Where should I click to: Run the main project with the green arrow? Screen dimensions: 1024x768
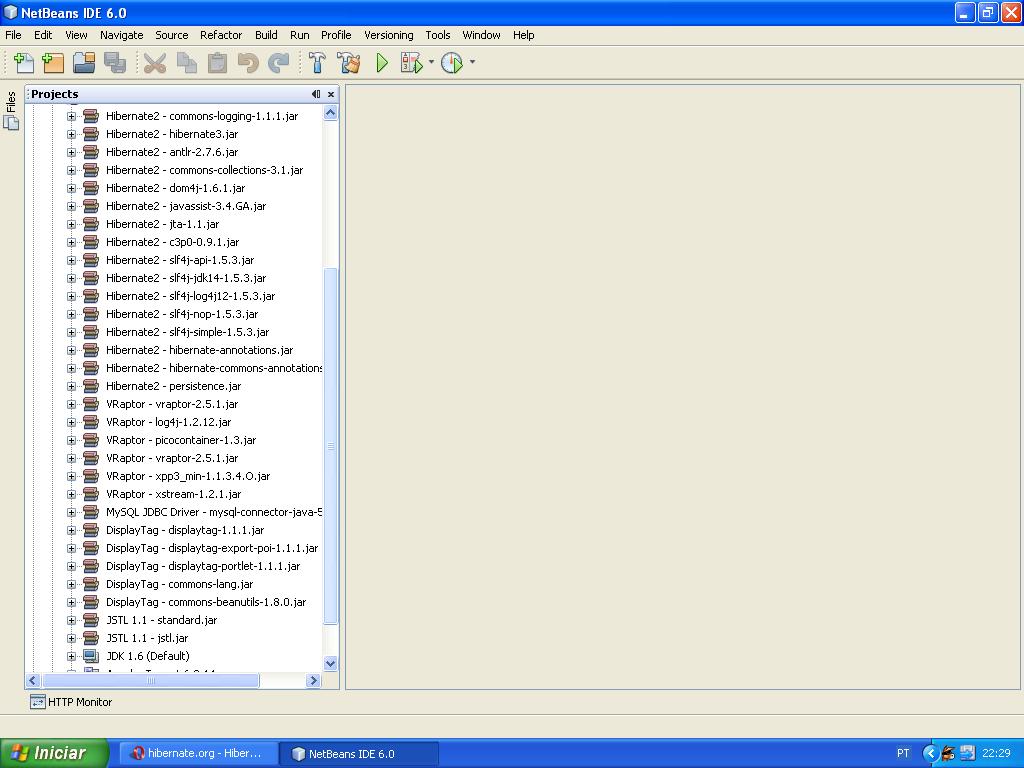click(382, 63)
